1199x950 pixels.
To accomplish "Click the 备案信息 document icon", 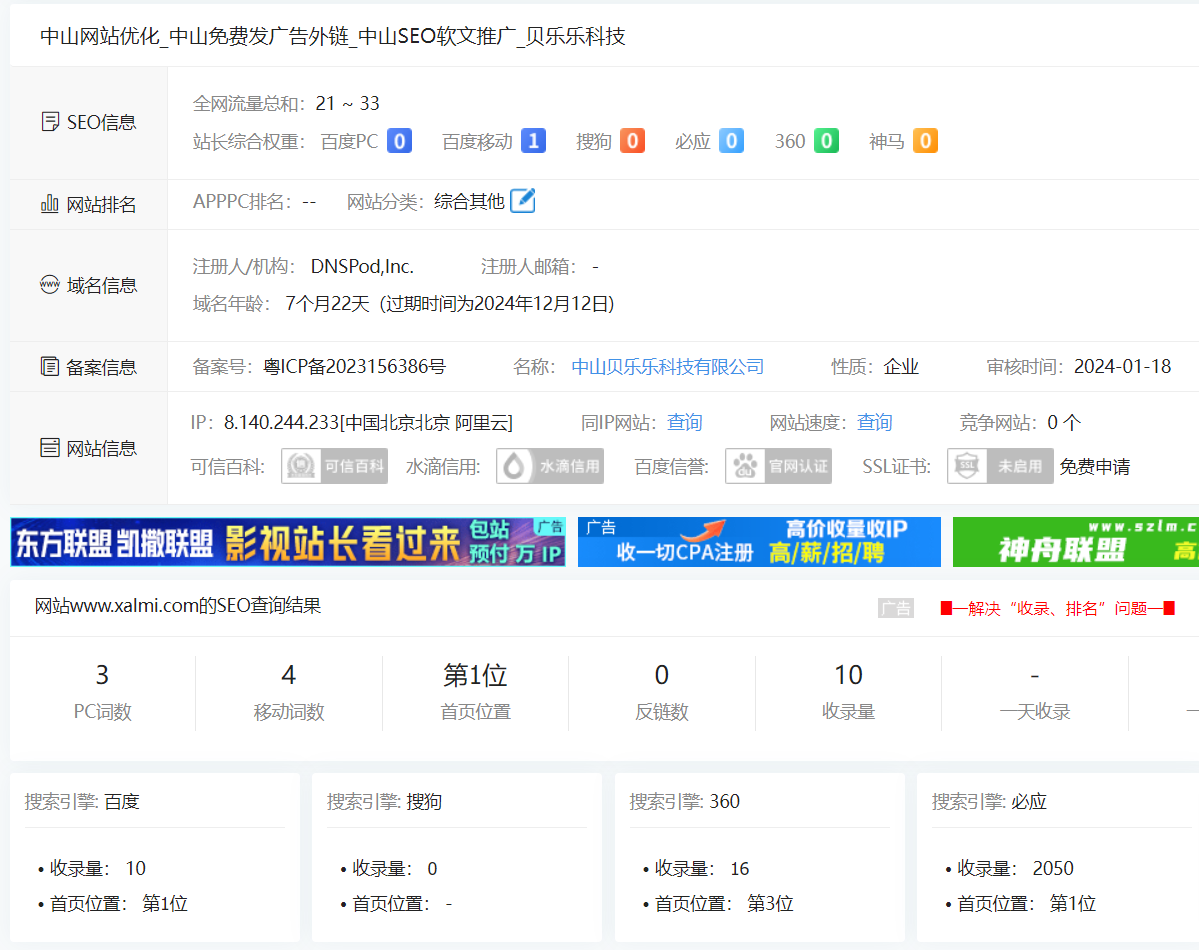I will point(50,366).
